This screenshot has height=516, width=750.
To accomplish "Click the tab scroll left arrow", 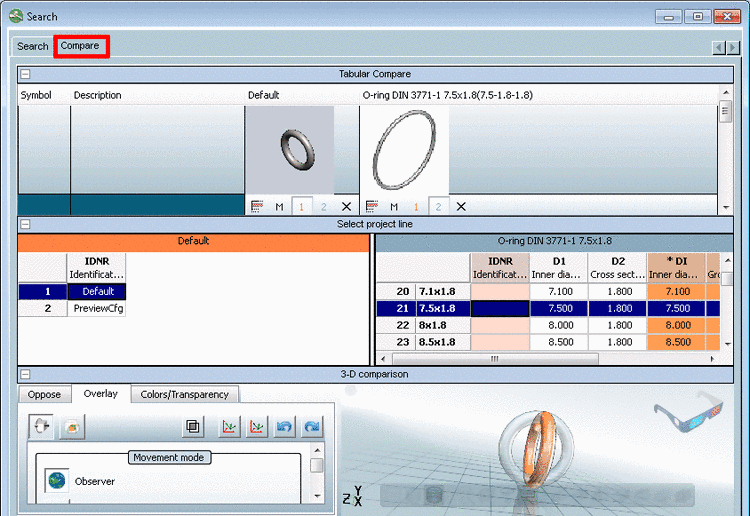I will pos(719,48).
